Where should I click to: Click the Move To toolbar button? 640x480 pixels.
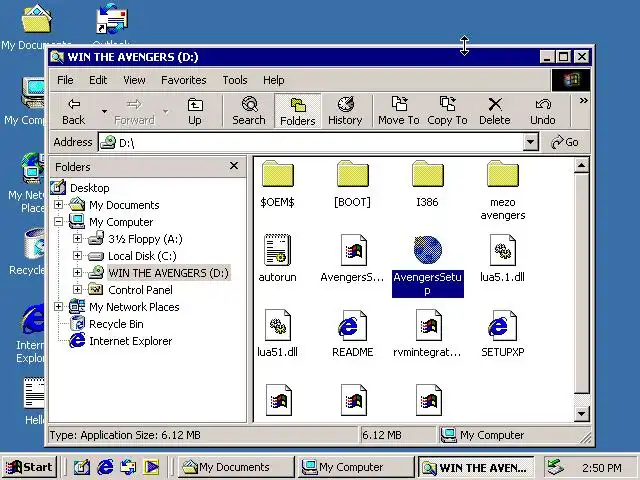pyautogui.click(x=399, y=111)
